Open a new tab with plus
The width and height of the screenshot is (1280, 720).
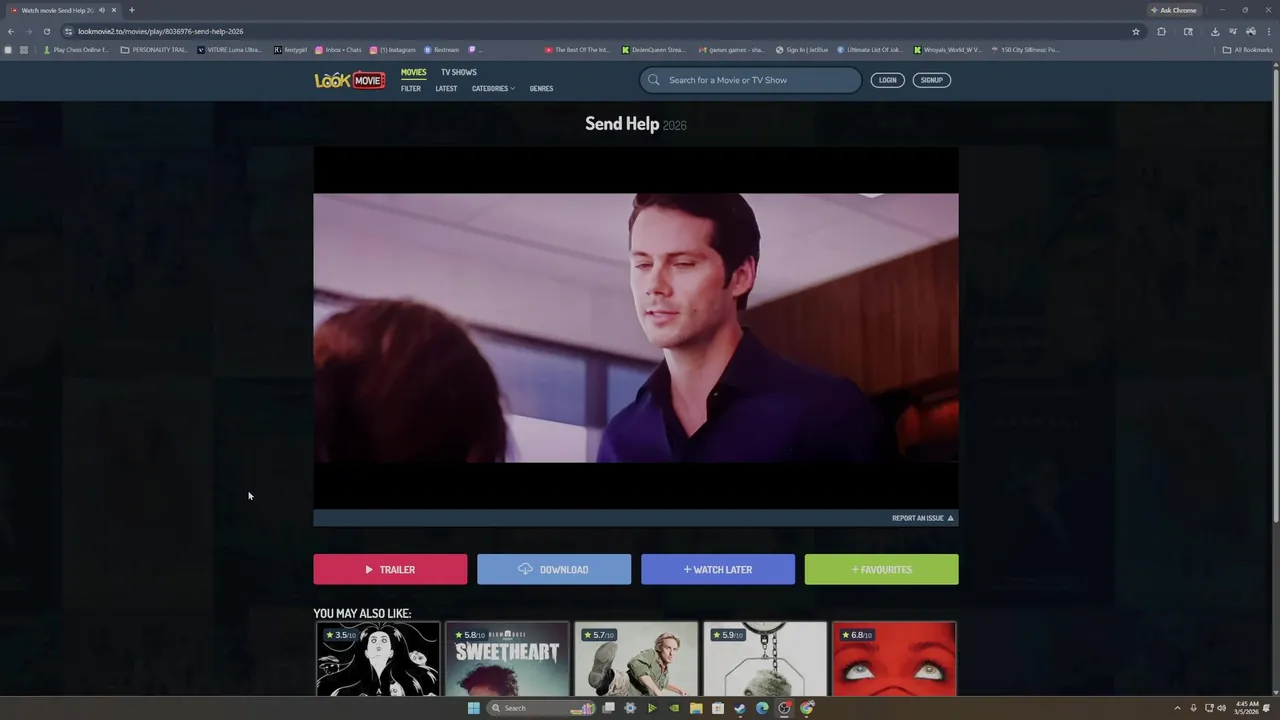[x=131, y=10]
